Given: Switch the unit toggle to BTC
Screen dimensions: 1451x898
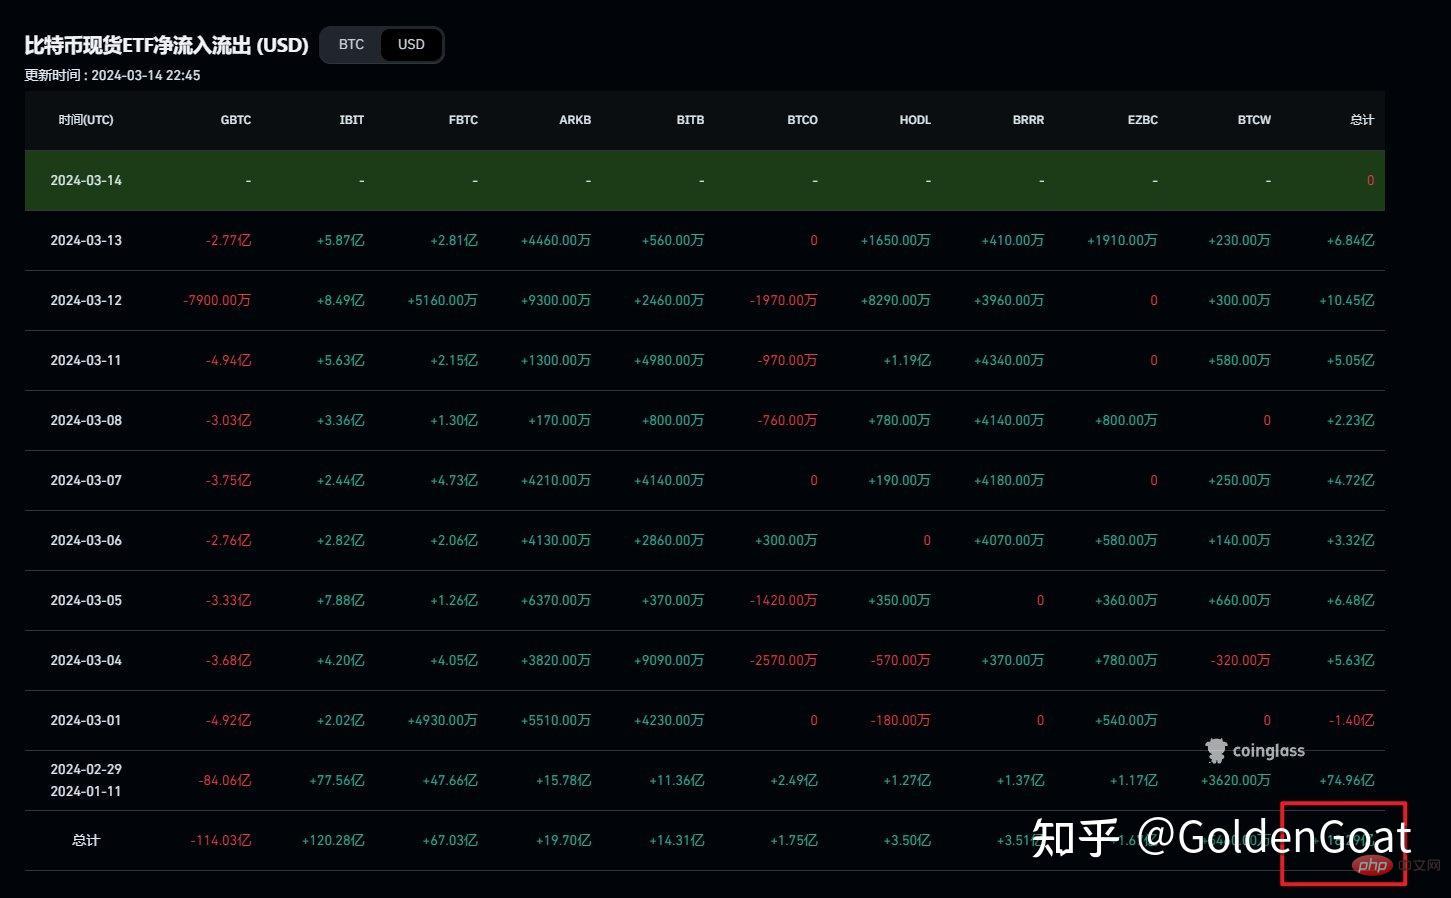Looking at the screenshot, I should [x=351, y=45].
